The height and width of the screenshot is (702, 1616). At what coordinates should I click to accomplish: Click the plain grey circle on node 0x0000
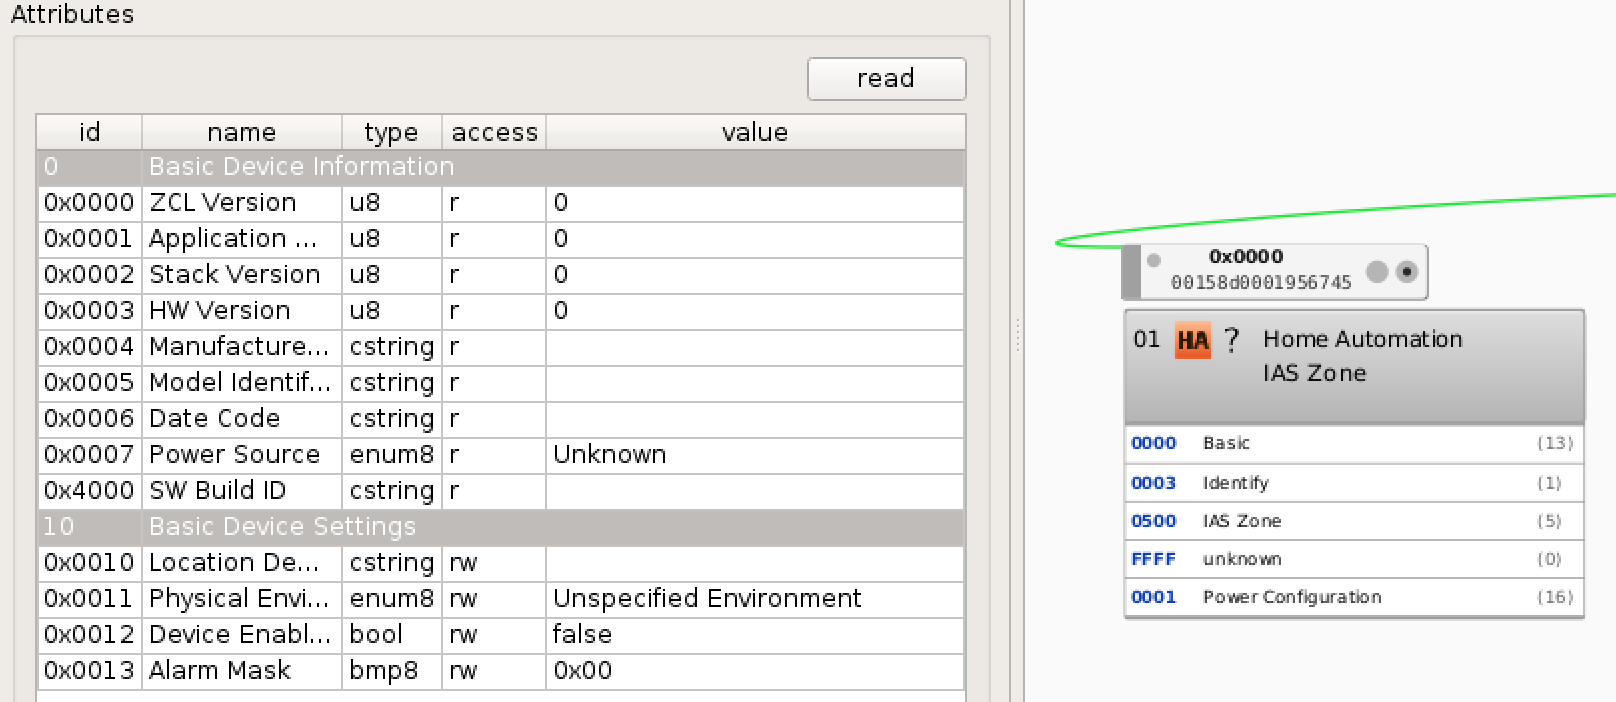point(1377,271)
